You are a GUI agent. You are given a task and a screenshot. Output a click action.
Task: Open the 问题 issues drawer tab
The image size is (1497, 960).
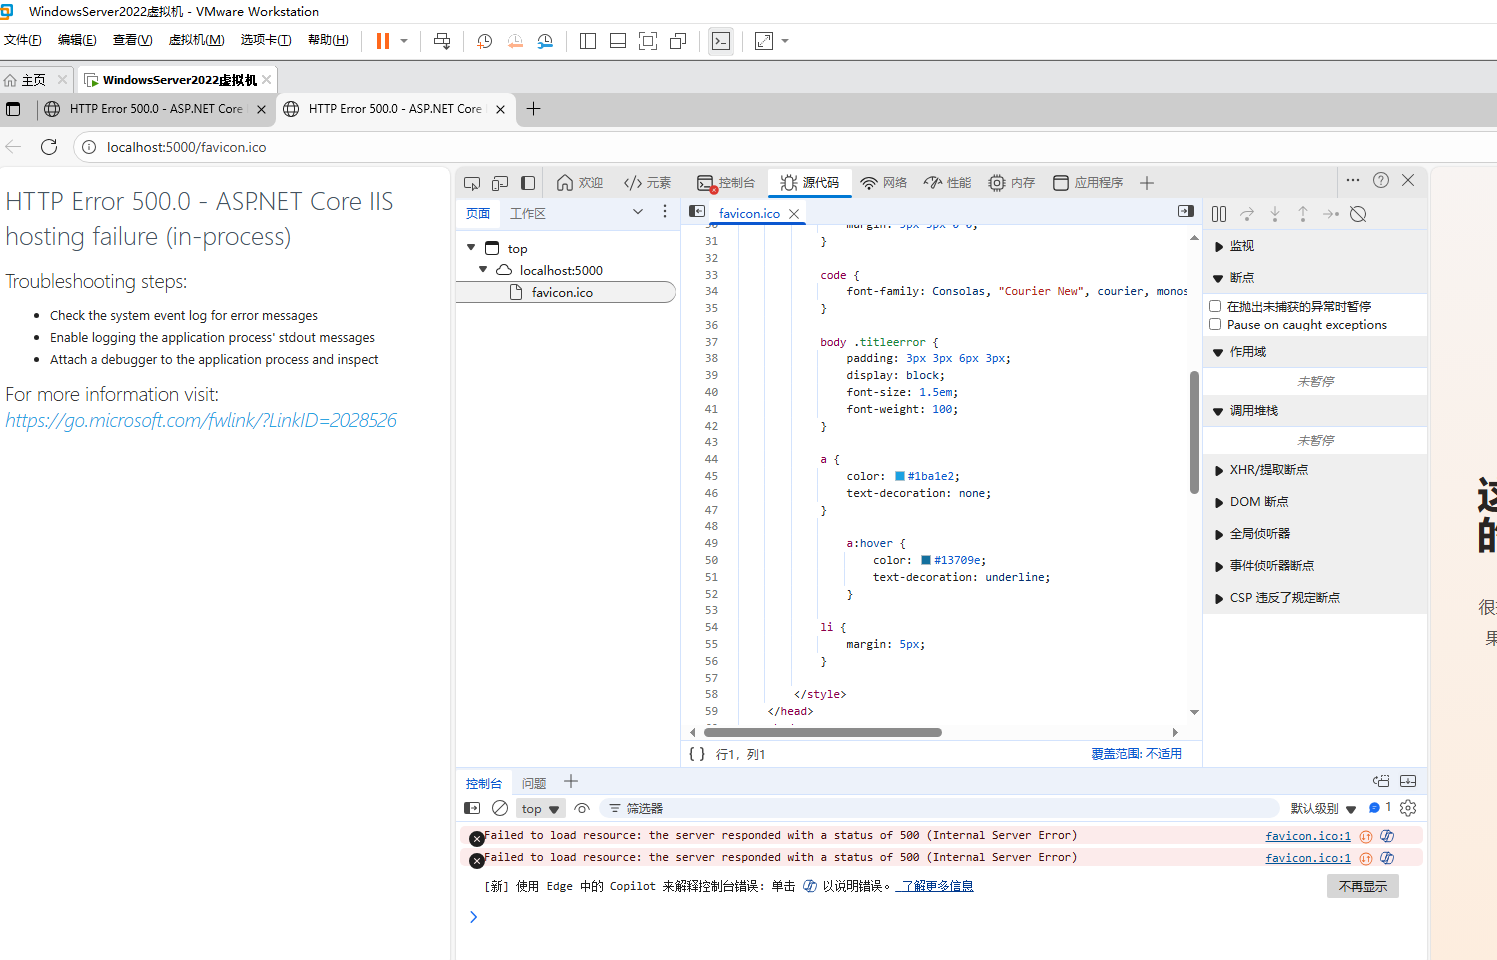click(x=534, y=783)
